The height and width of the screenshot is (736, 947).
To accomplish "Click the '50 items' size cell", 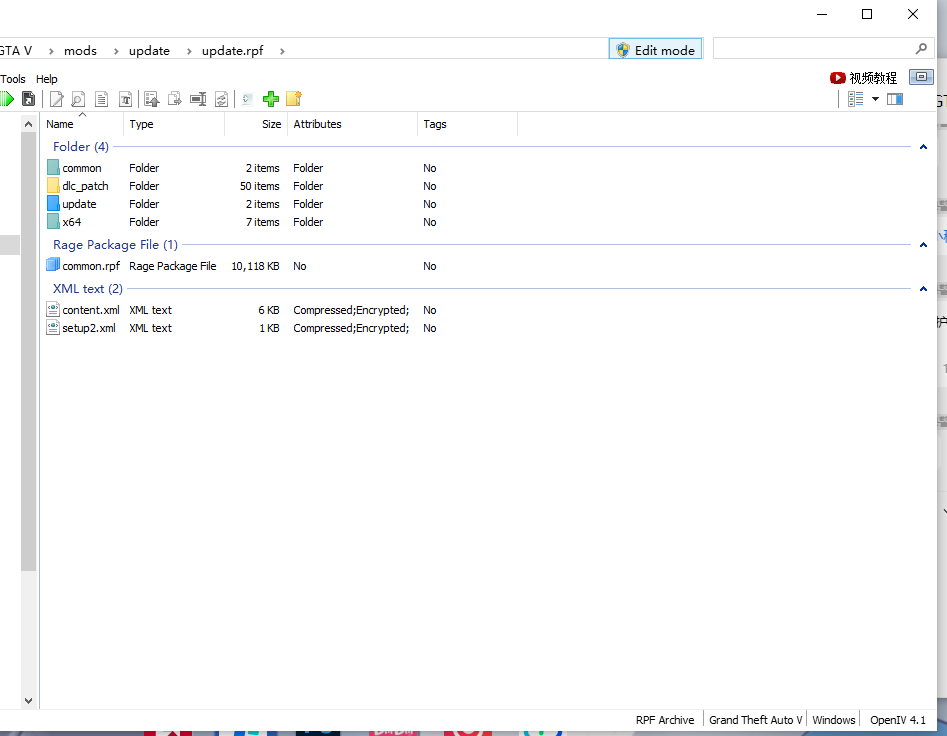I will (260, 186).
